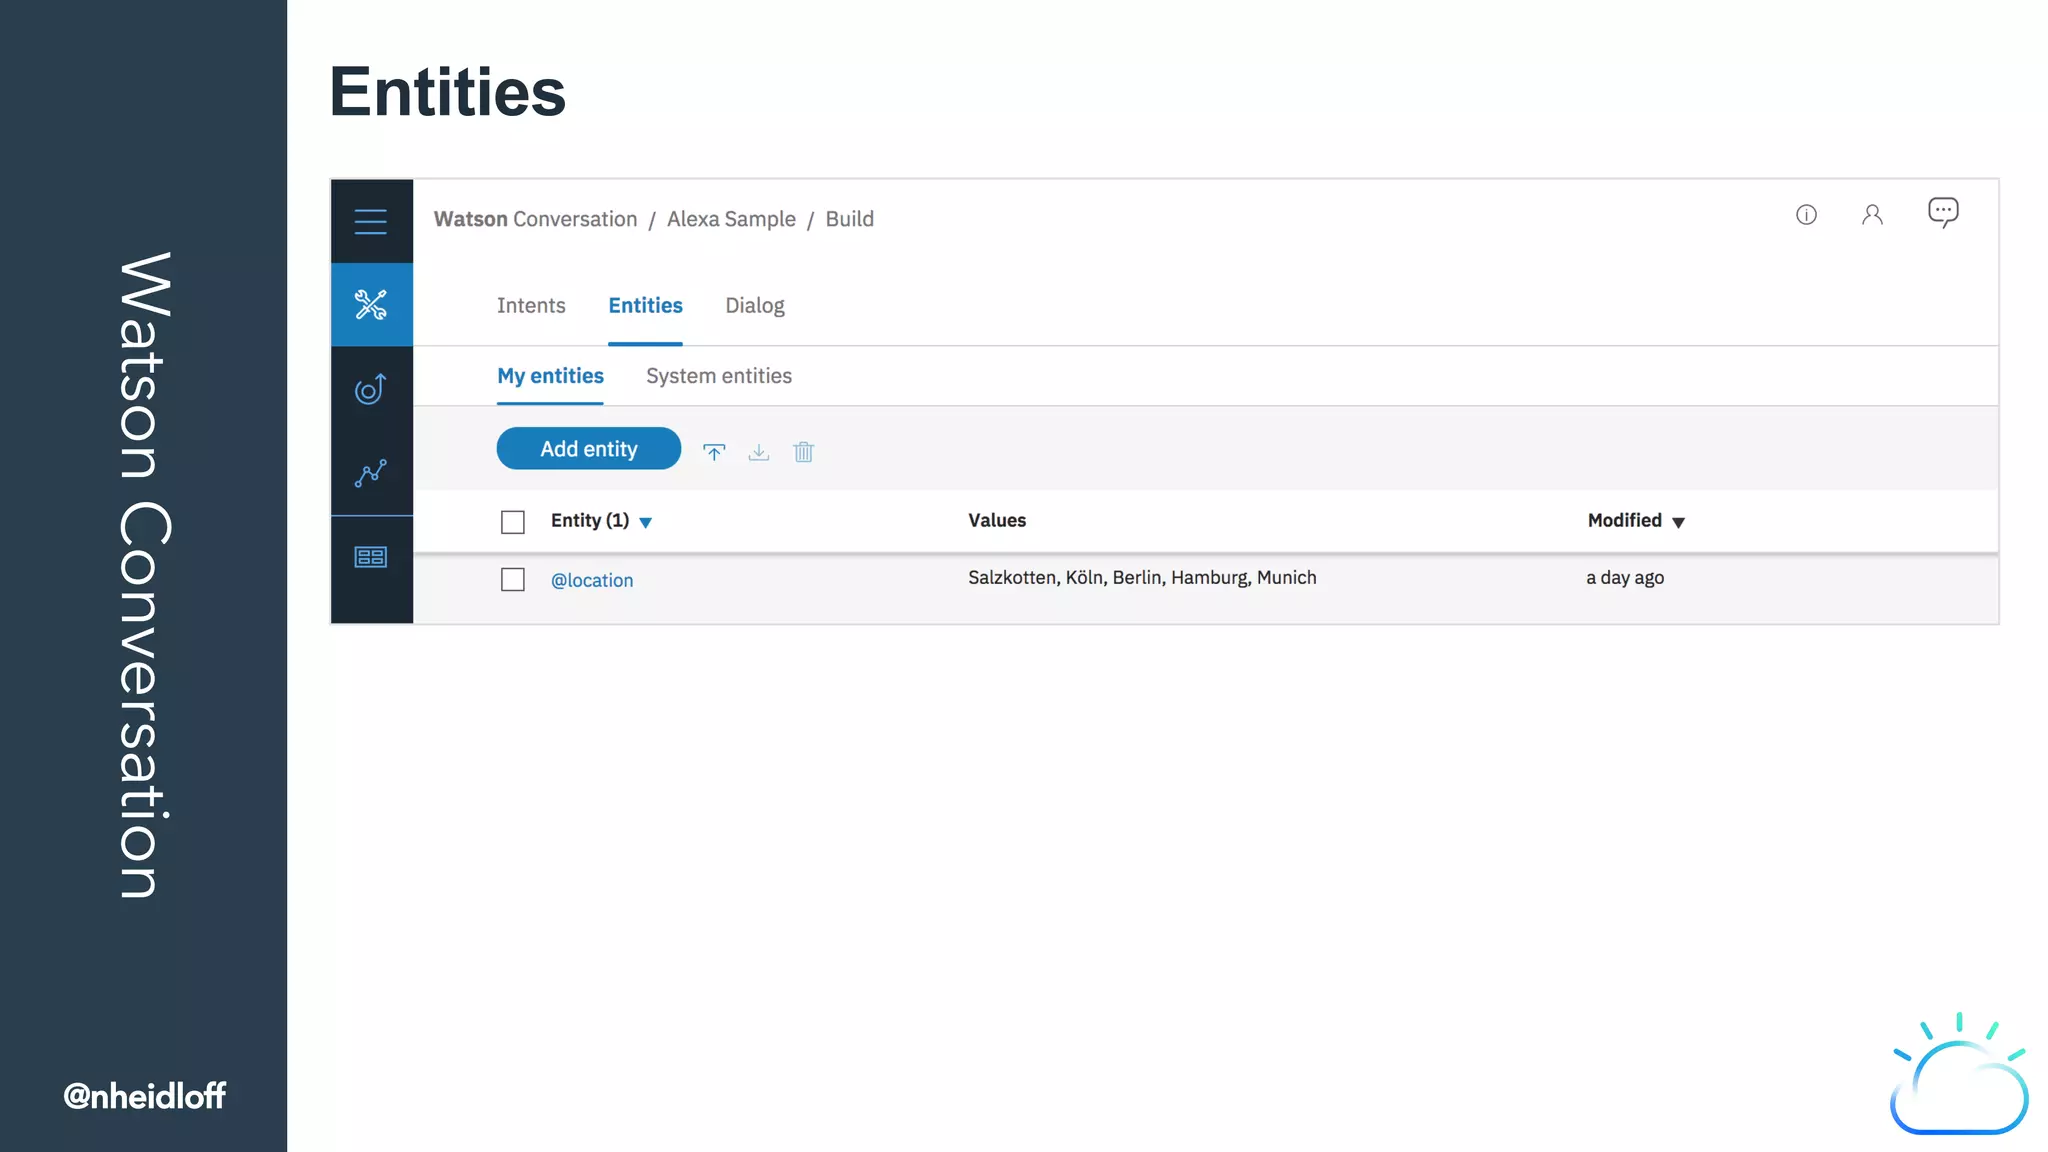Sort by Entity column arrow
Viewport: 2048px width, 1152px height.
646,522
